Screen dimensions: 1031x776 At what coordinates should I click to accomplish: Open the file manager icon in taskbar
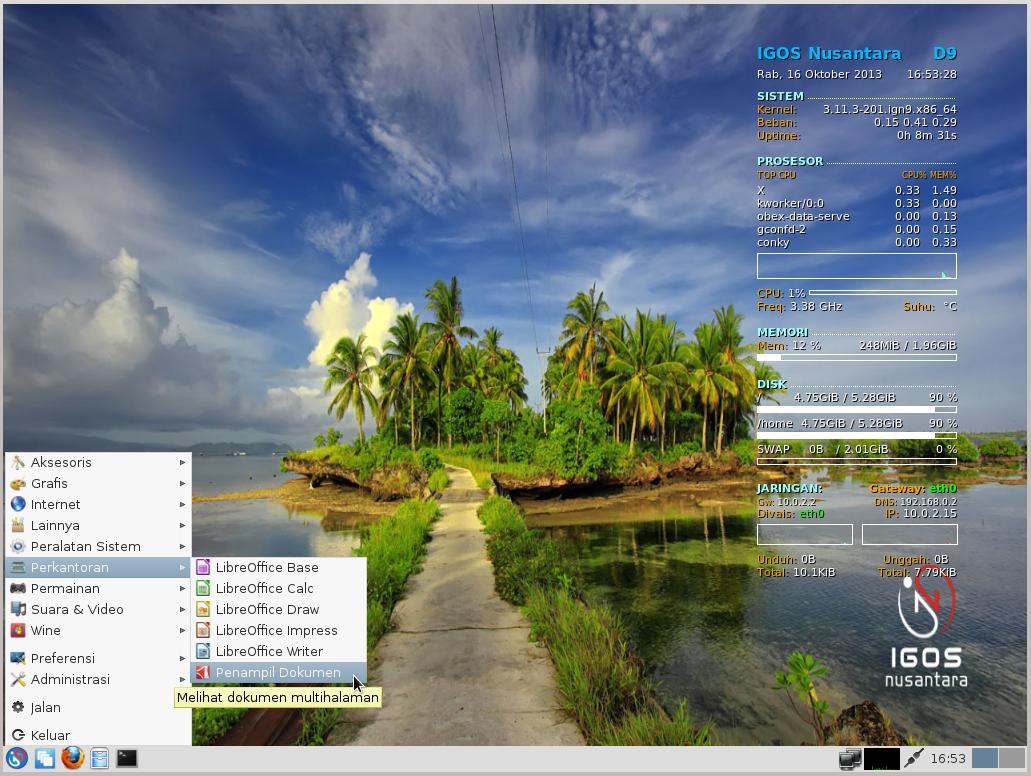(99, 758)
